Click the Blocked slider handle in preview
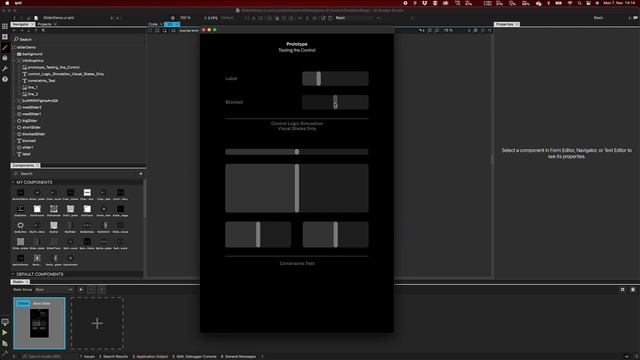 pyautogui.click(x=335, y=102)
